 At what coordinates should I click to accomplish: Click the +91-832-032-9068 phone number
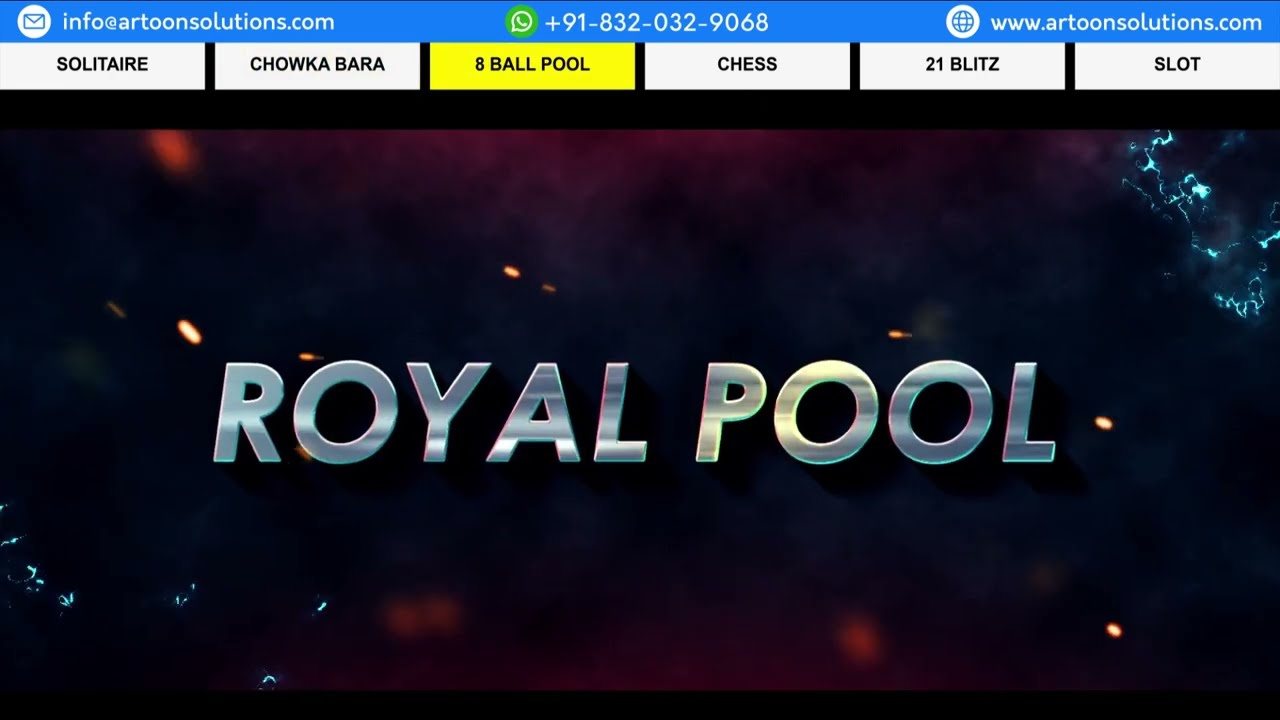[656, 22]
